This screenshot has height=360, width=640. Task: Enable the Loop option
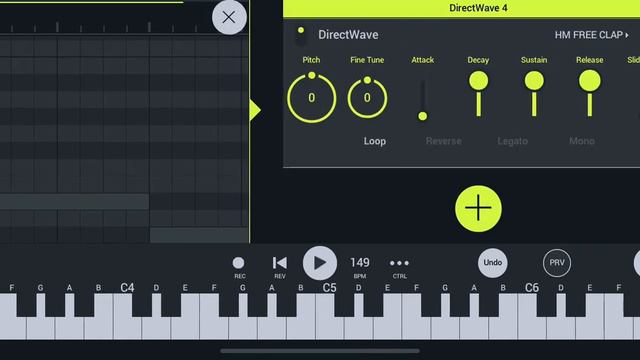(375, 141)
